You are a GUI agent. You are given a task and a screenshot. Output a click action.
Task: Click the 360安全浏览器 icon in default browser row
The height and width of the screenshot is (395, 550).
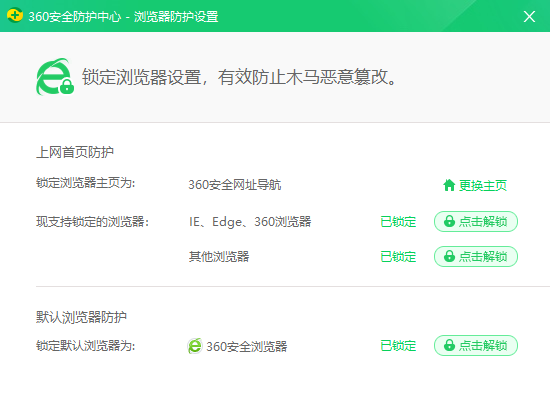point(195,346)
